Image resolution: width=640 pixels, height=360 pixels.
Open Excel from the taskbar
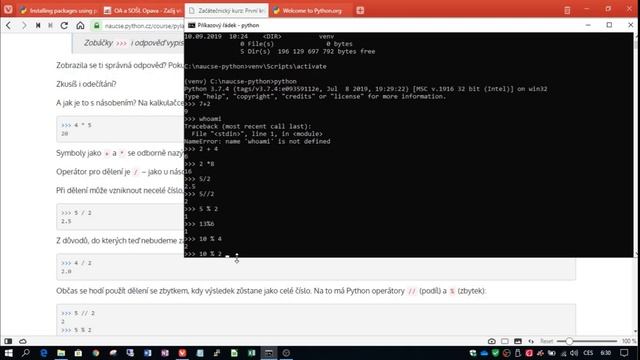(x=251, y=353)
